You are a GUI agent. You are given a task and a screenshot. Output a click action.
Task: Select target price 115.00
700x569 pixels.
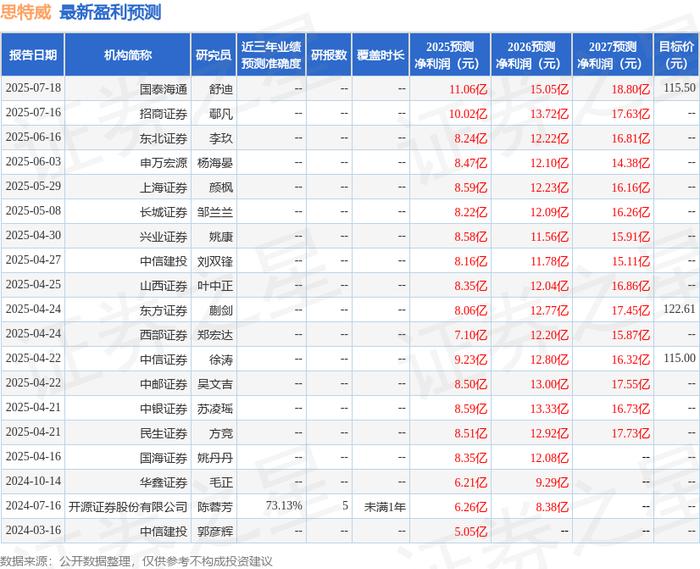point(679,358)
